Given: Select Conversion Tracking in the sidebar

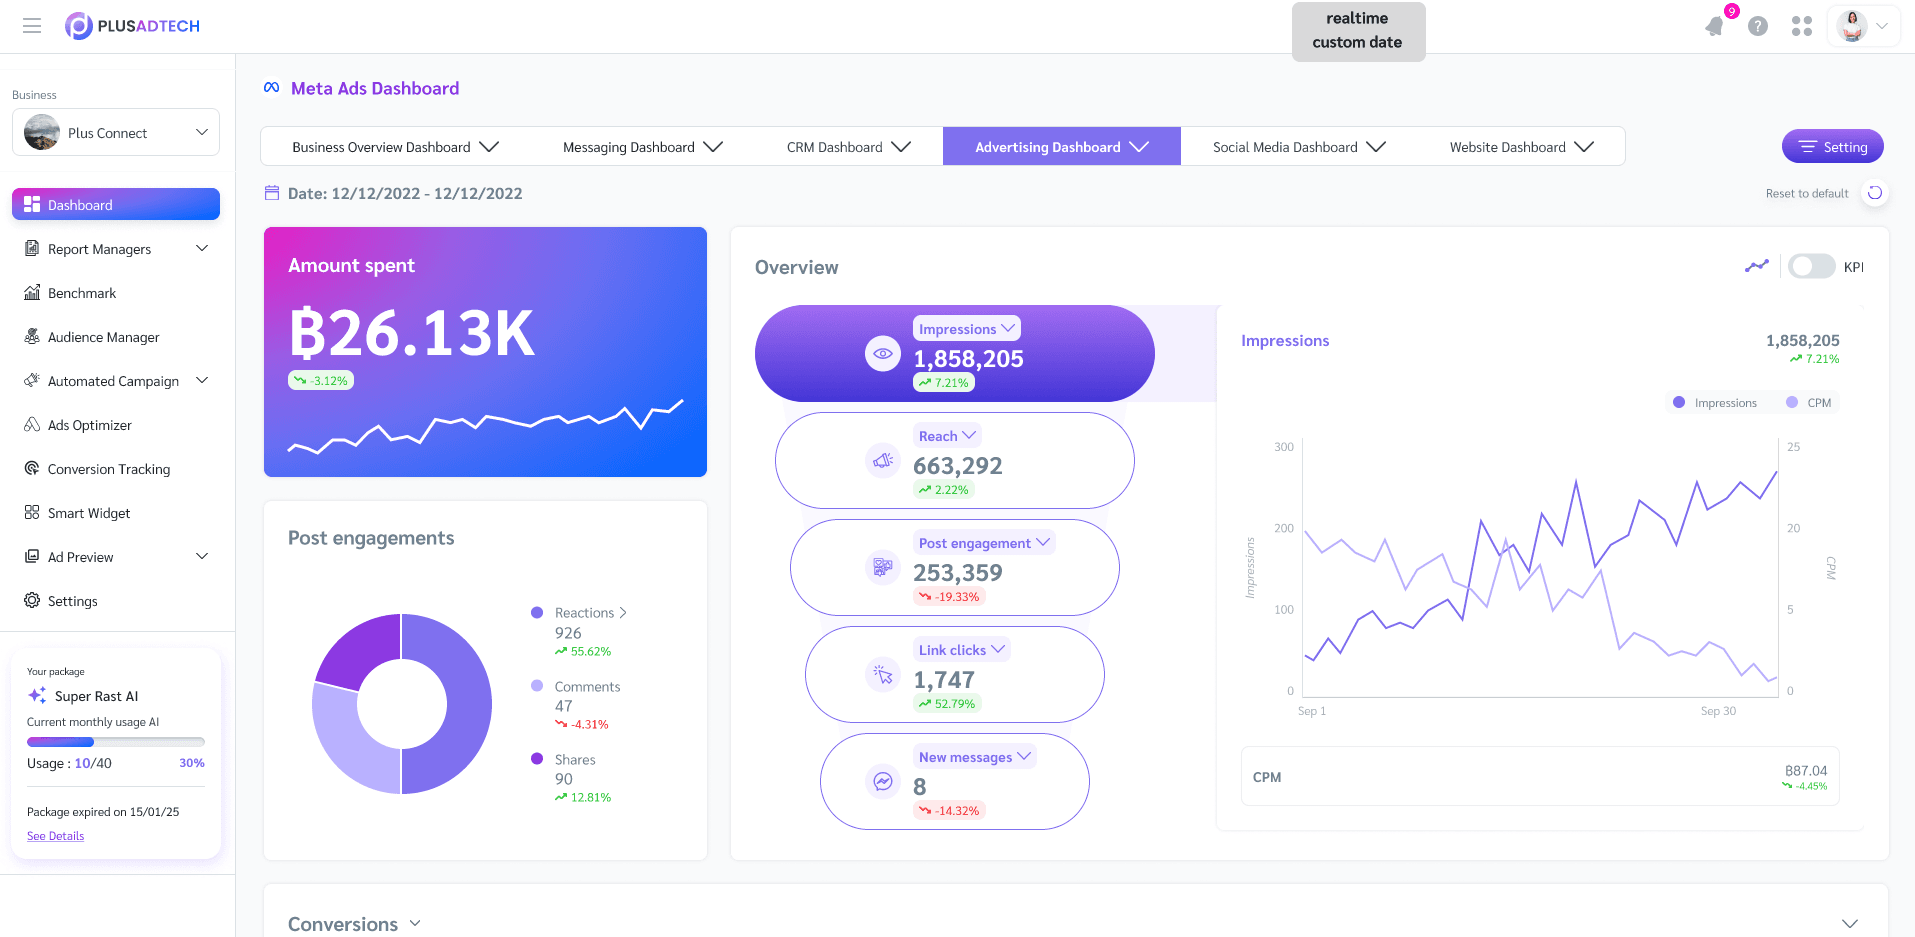Looking at the screenshot, I should pos(108,468).
